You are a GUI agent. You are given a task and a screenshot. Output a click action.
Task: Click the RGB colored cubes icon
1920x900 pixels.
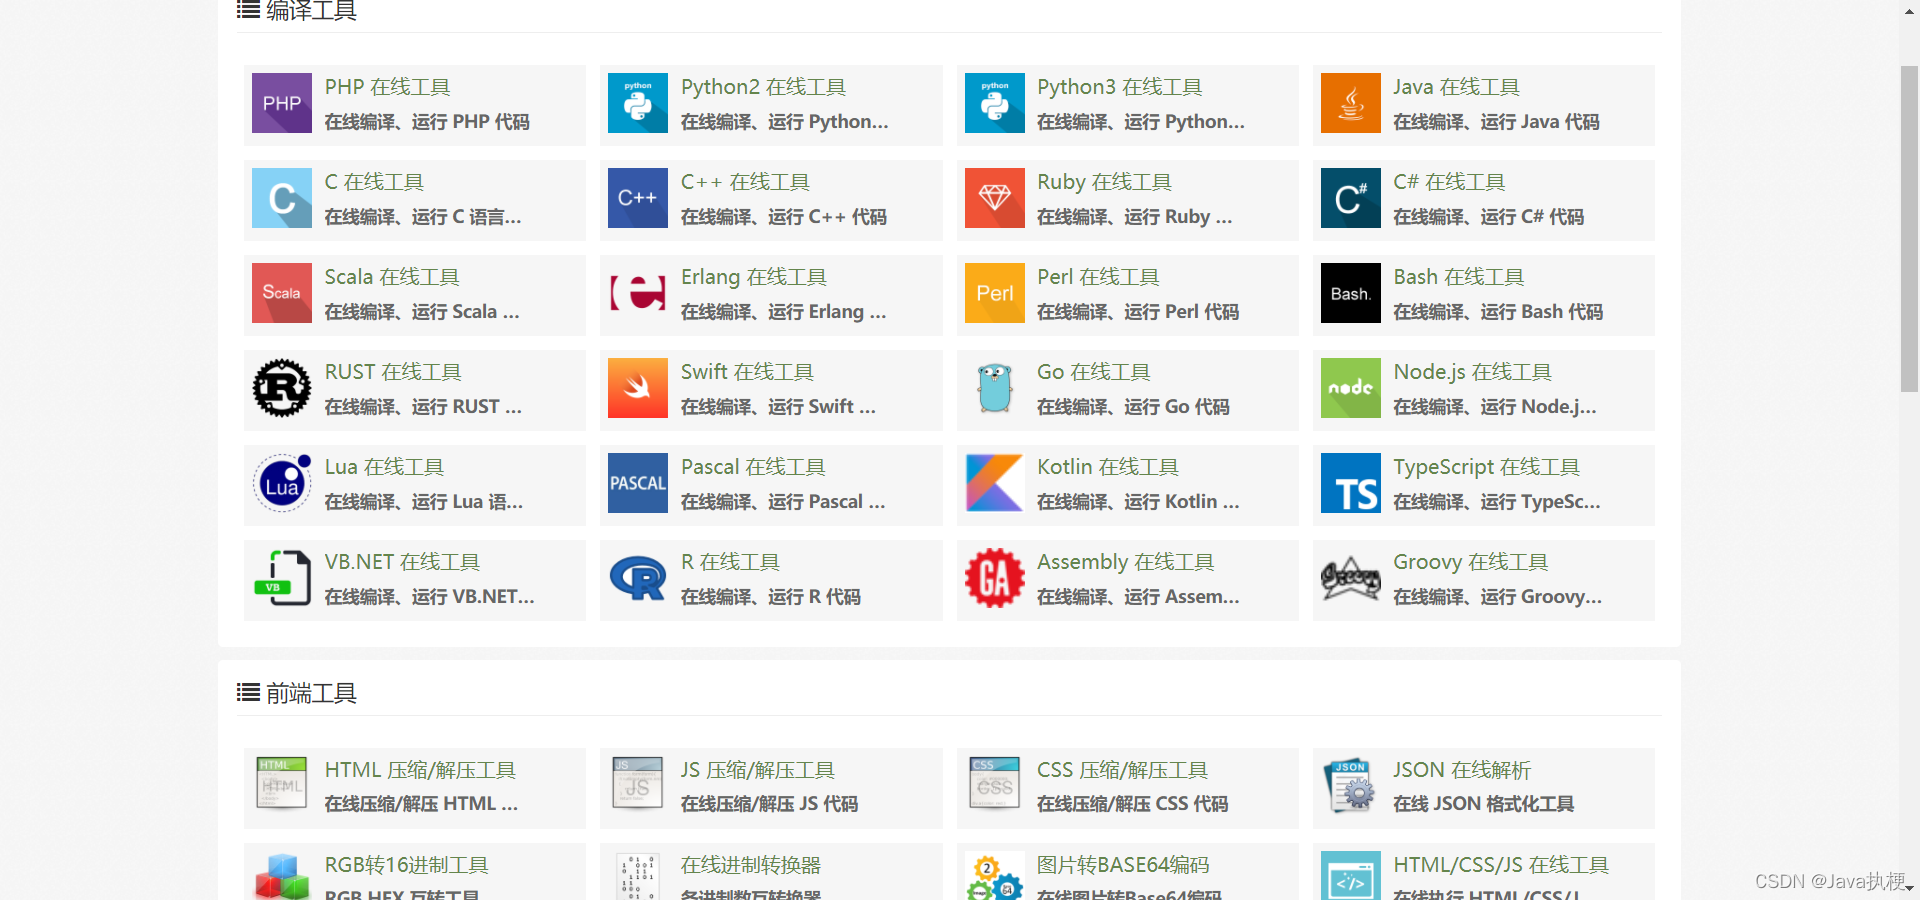click(282, 876)
